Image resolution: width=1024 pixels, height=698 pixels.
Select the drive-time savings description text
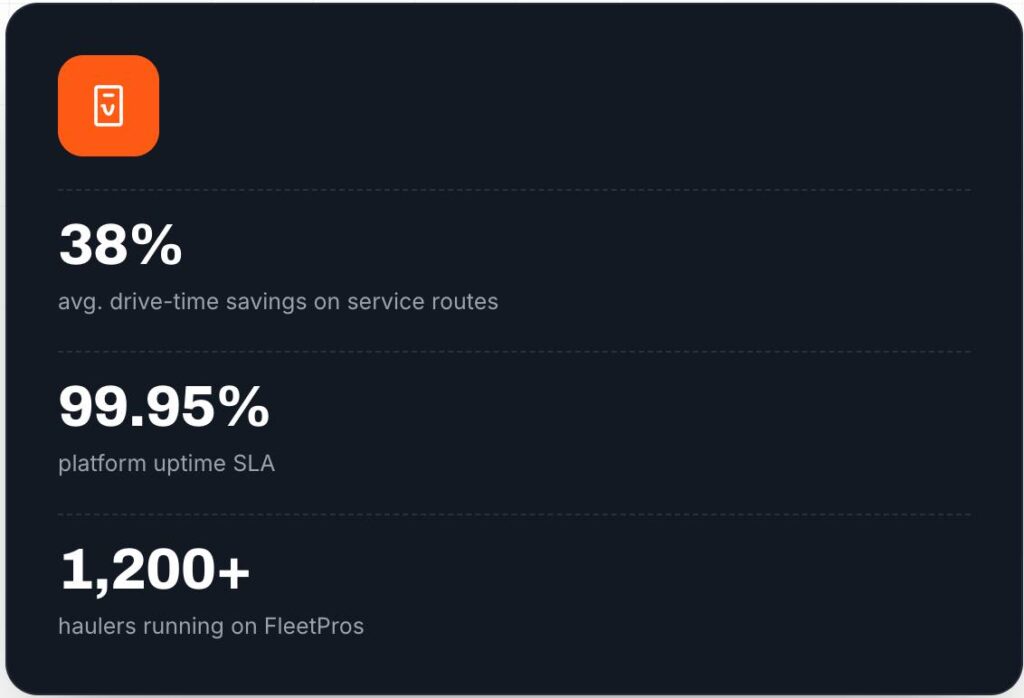[x=278, y=302]
